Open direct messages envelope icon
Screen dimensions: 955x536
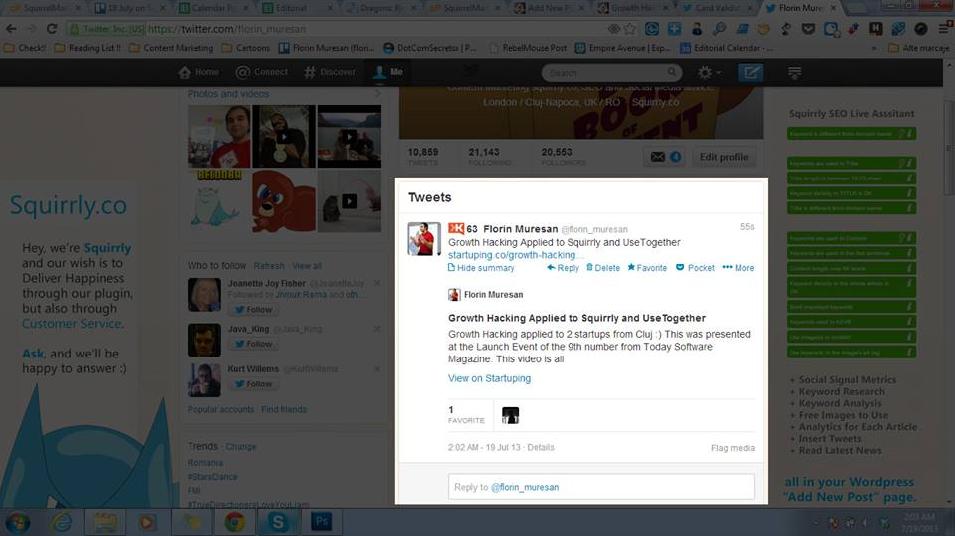(658, 157)
